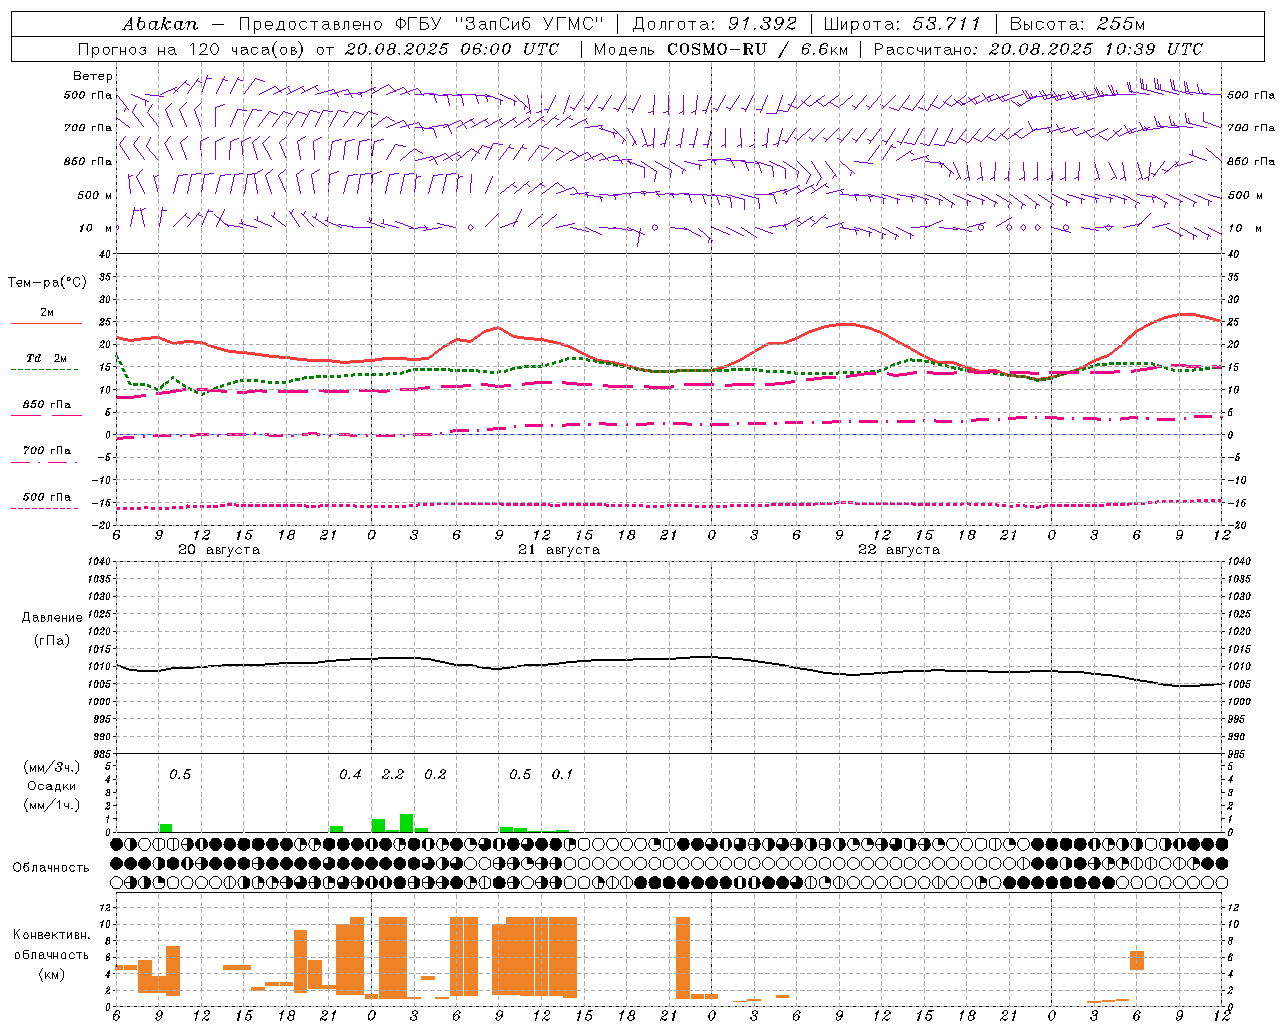Screen dimensions: 1280x1024
Task: Click the 20 августа date label
Action: tap(219, 550)
